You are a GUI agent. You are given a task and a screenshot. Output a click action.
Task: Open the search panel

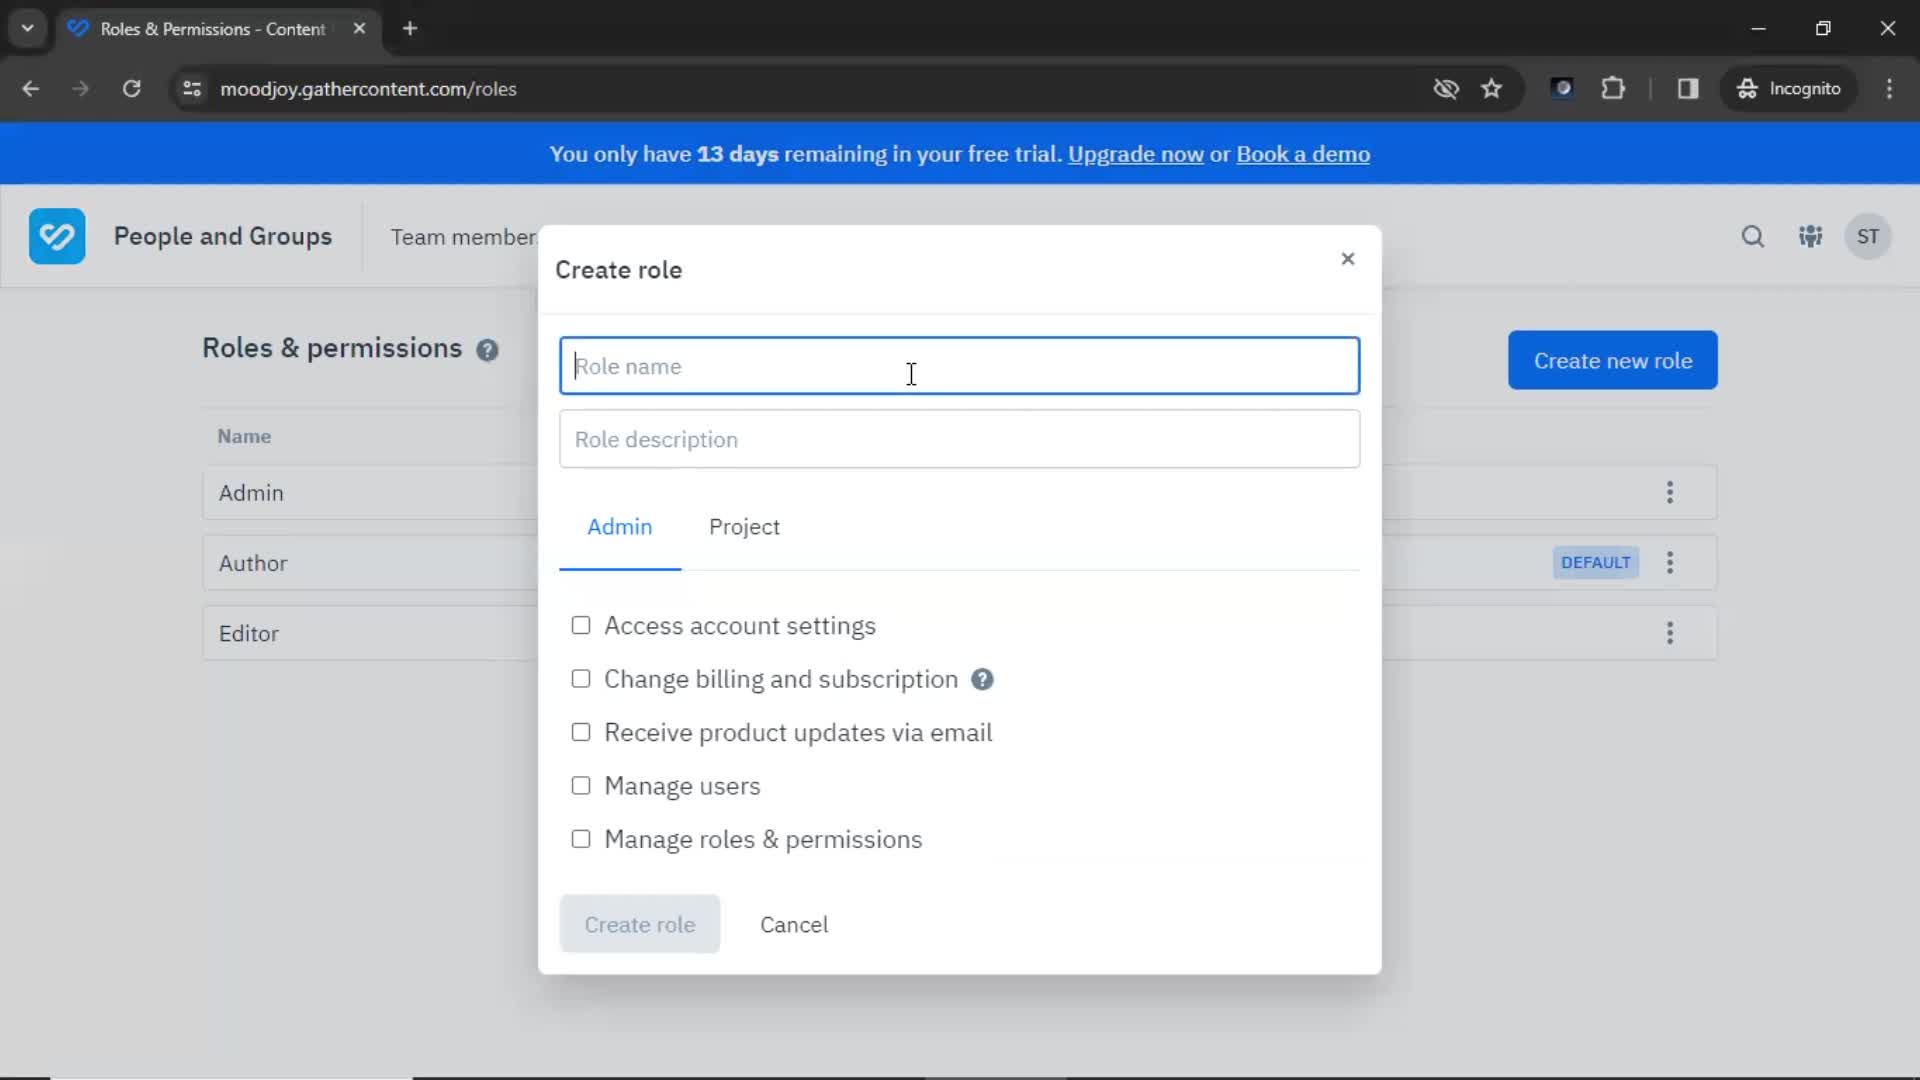click(x=1753, y=236)
